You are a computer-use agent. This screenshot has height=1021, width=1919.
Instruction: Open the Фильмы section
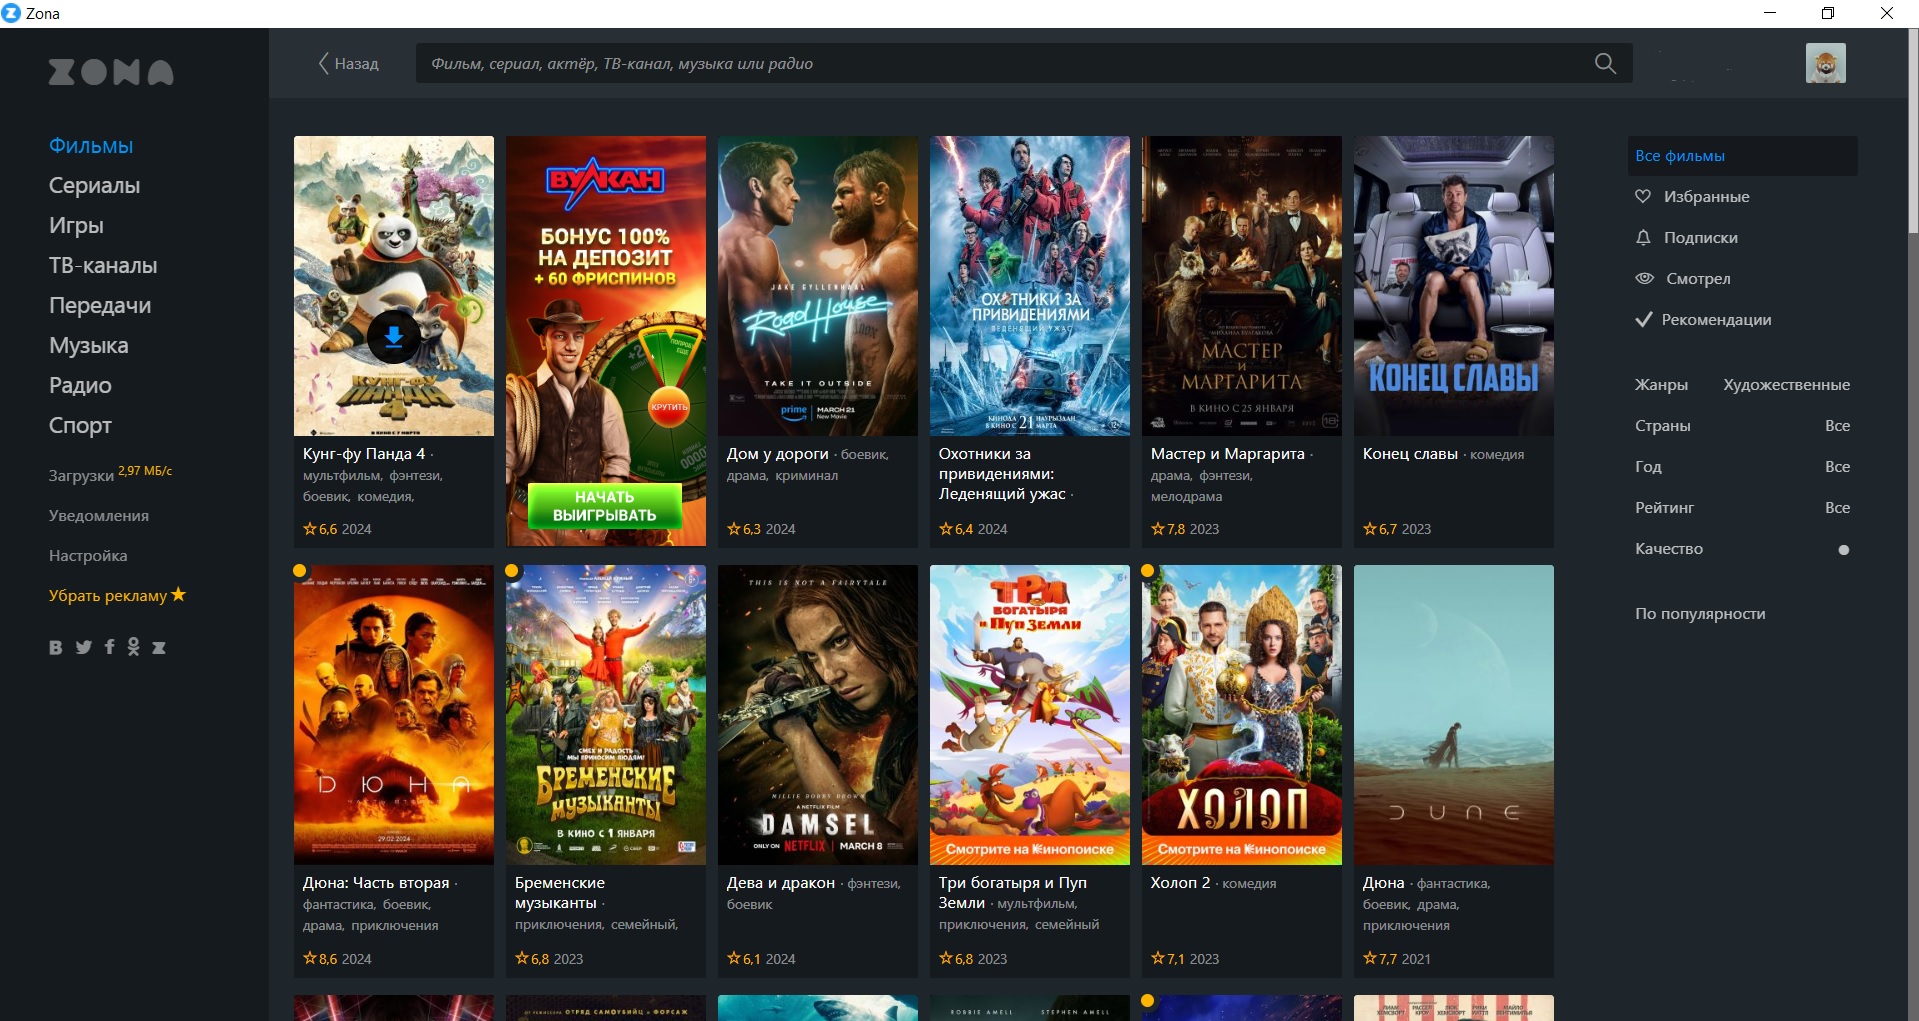tap(91, 145)
